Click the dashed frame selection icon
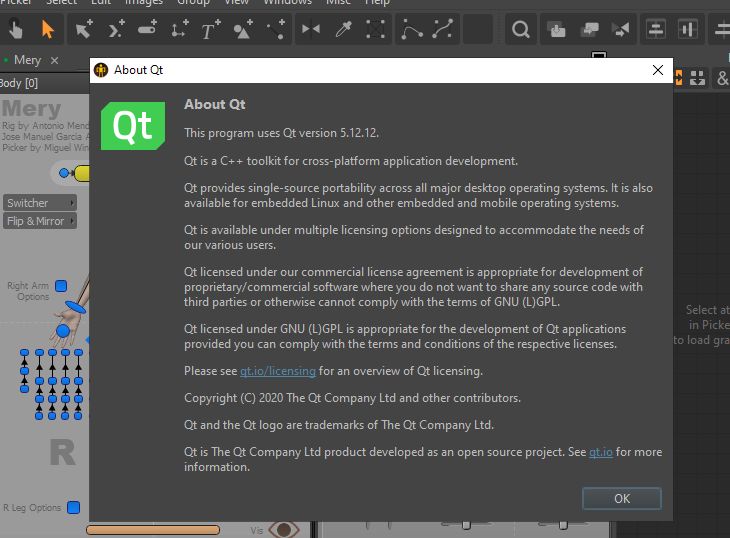 click(x=375, y=30)
